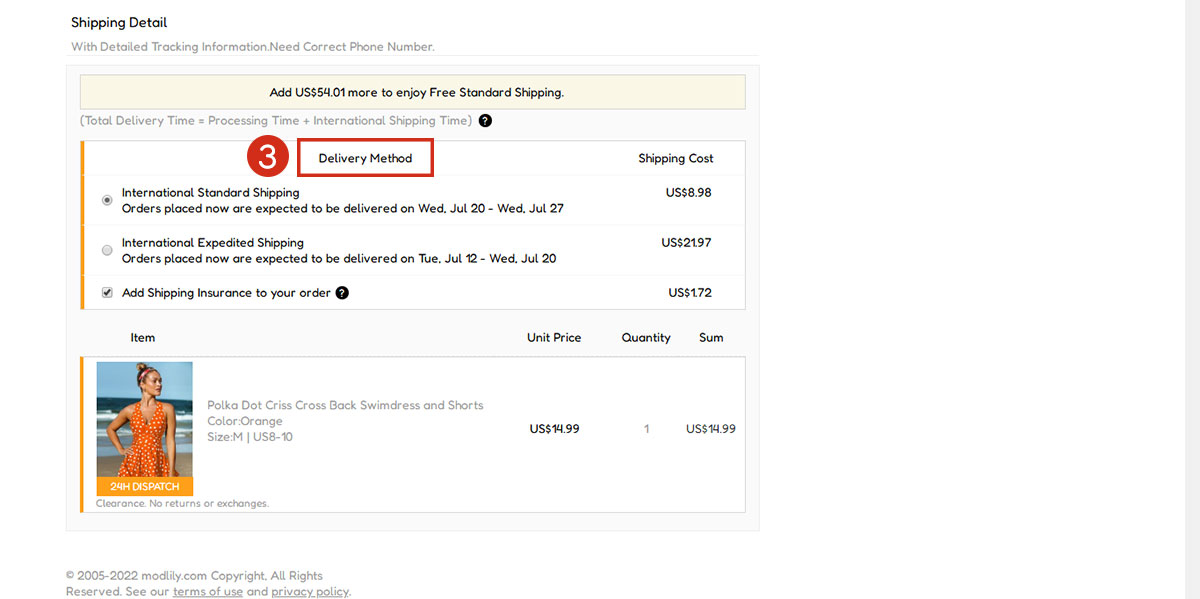The height and width of the screenshot is (599, 1200).
Task: Open the terms of use link
Action: point(208,592)
